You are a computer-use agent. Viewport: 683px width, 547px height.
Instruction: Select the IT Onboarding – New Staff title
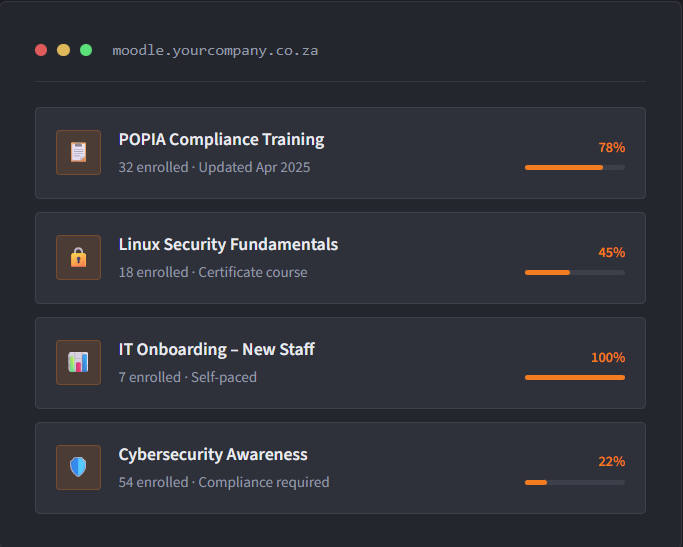216,350
